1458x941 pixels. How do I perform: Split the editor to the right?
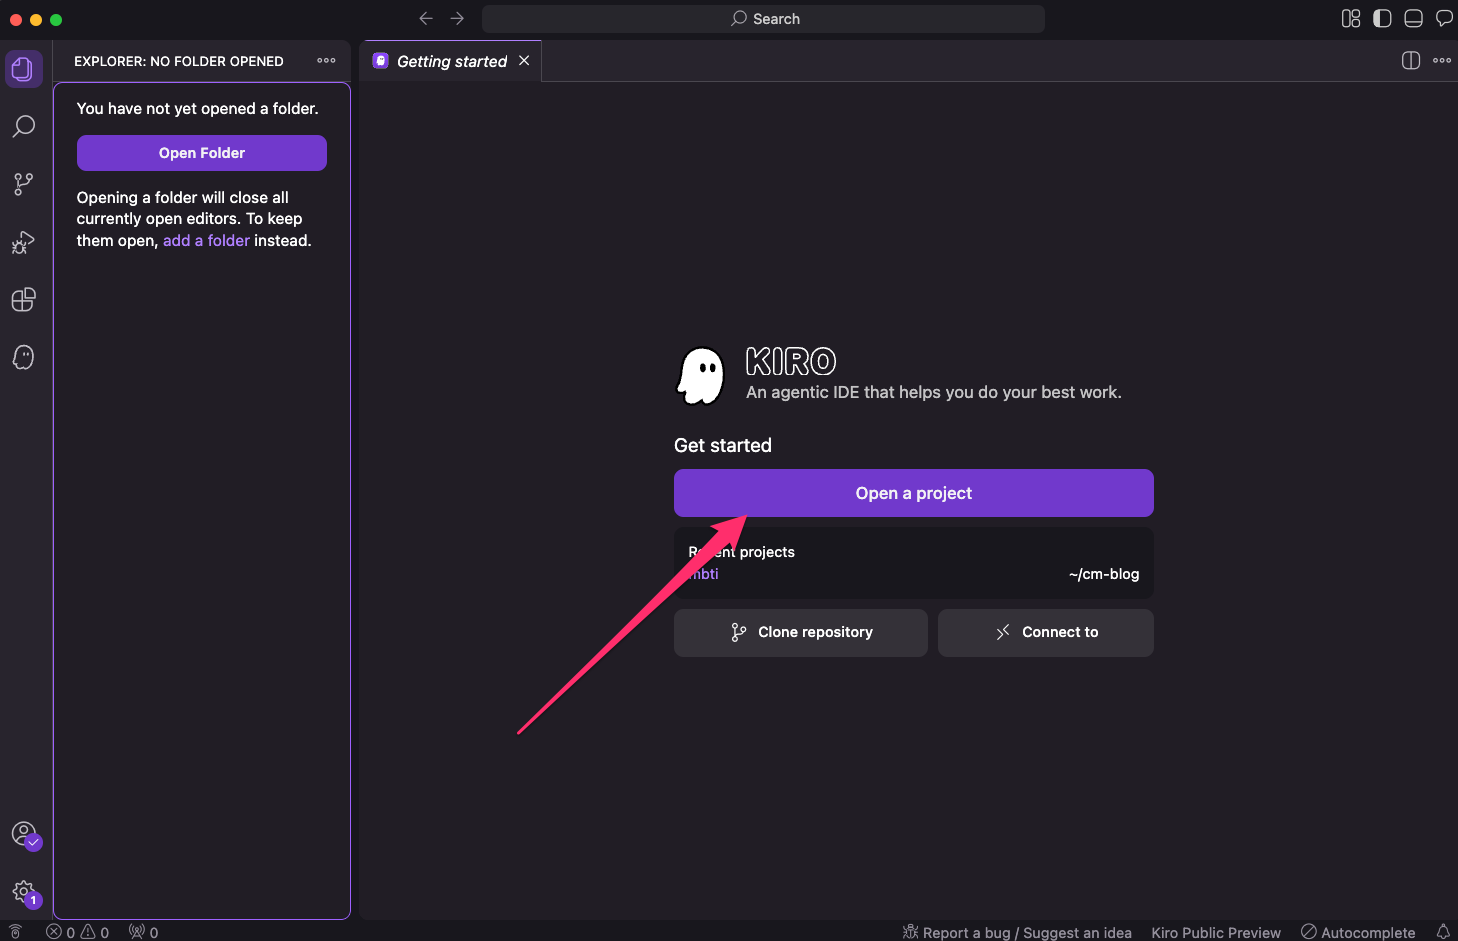point(1411,60)
